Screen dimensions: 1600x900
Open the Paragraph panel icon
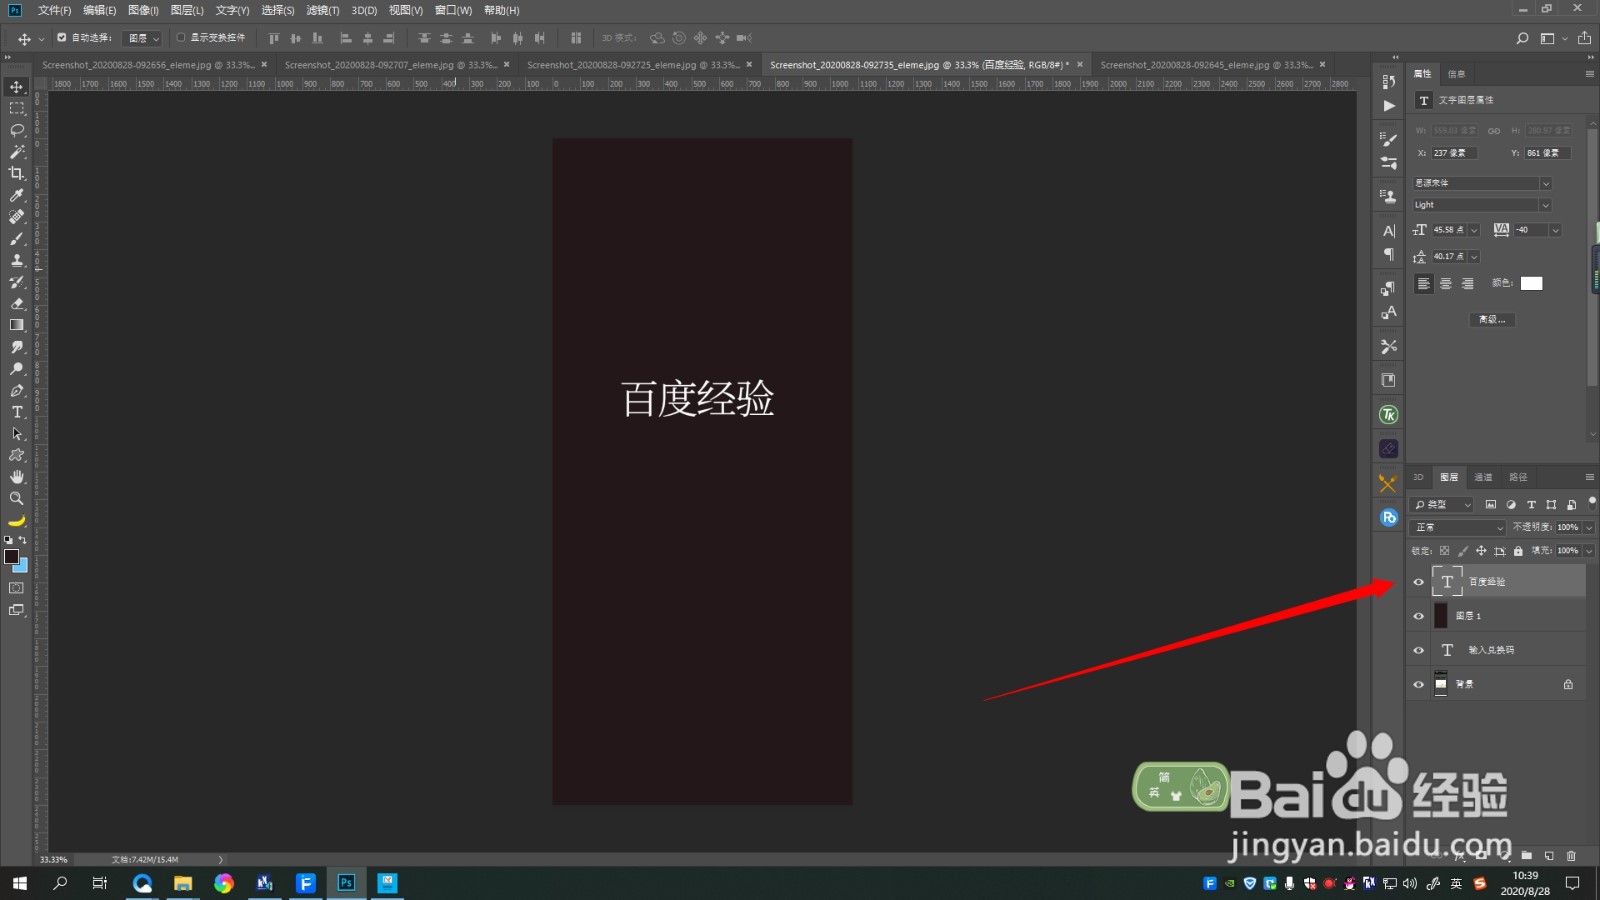tap(1388, 254)
